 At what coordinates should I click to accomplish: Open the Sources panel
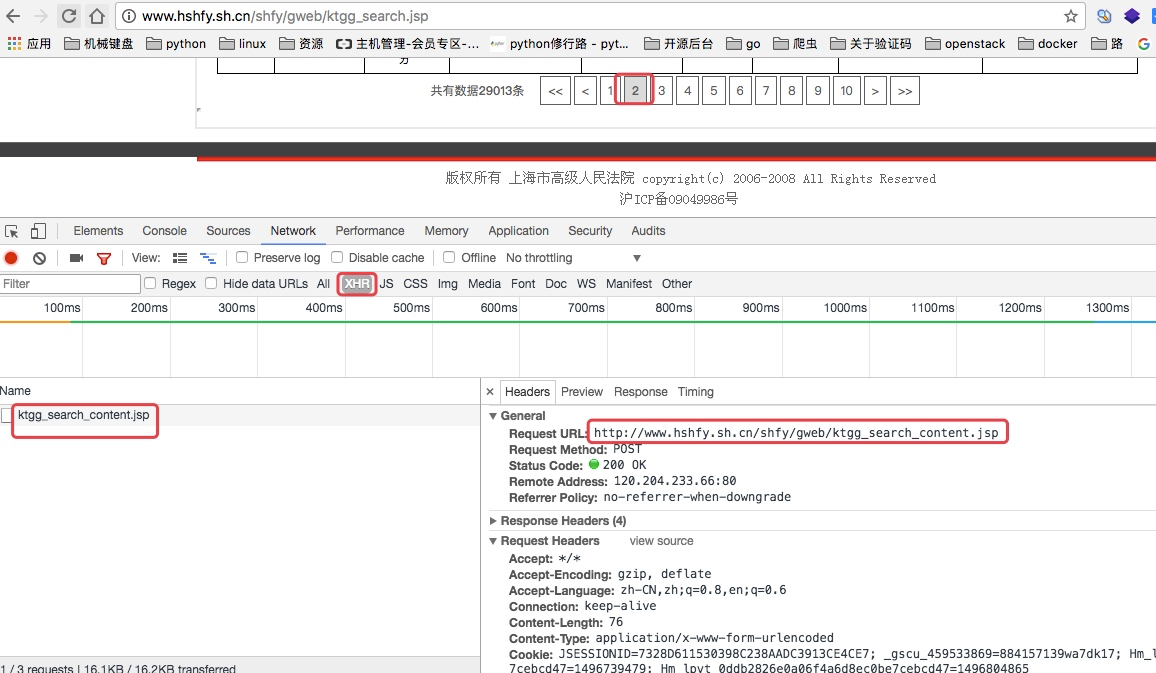pos(229,231)
